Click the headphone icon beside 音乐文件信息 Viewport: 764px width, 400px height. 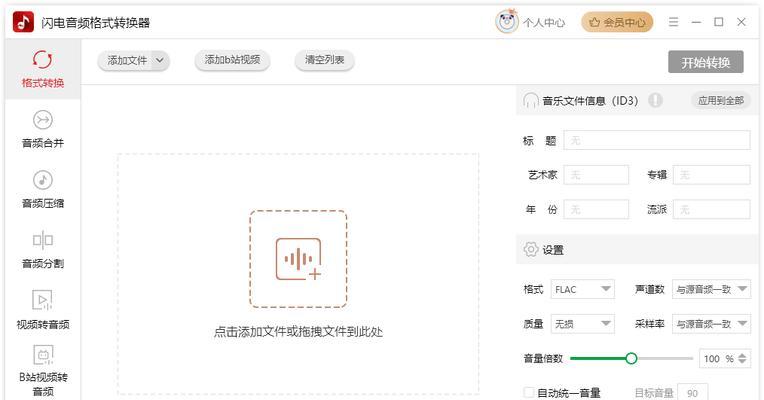click(x=531, y=100)
